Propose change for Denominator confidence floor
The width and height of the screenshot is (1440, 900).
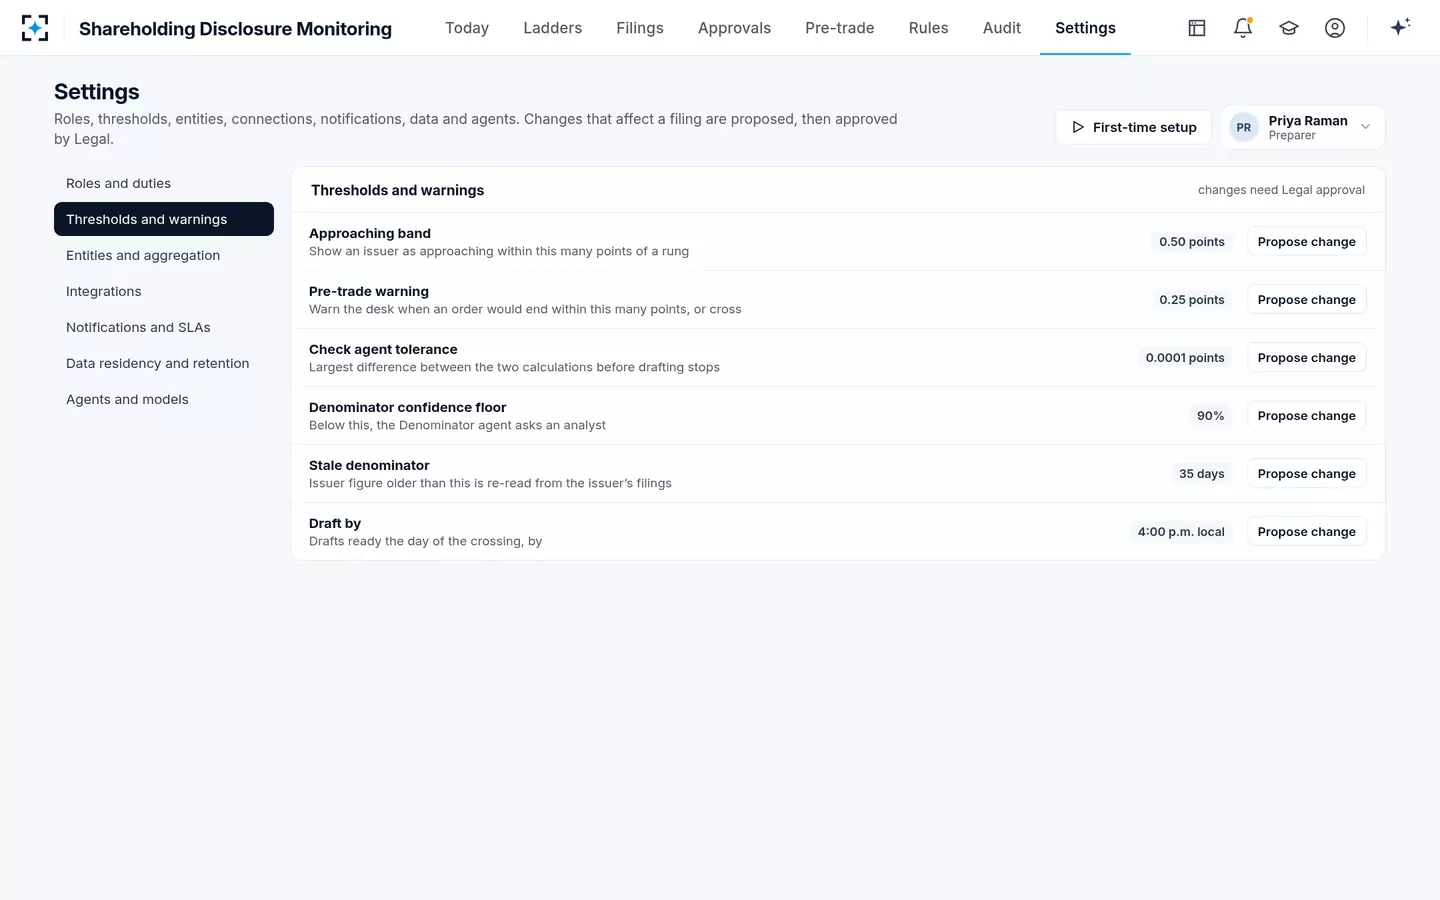point(1306,416)
